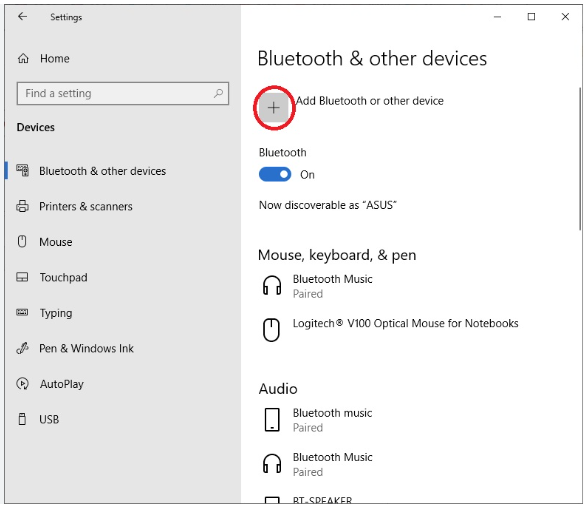Focus the Find a setting search box
This screenshot has height=510, width=587.
(x=123, y=93)
